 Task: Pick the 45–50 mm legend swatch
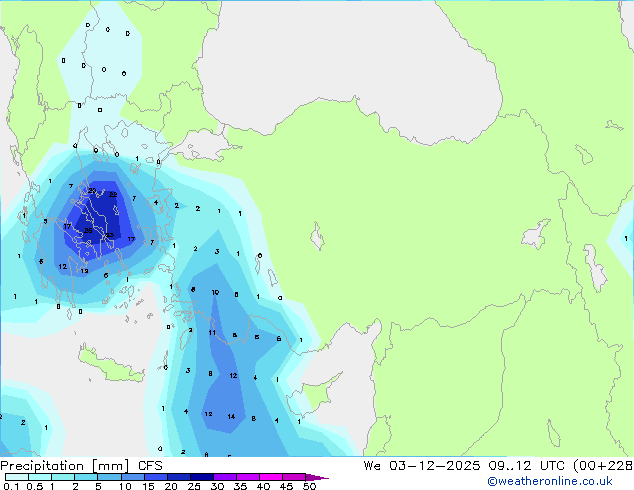[294, 477]
